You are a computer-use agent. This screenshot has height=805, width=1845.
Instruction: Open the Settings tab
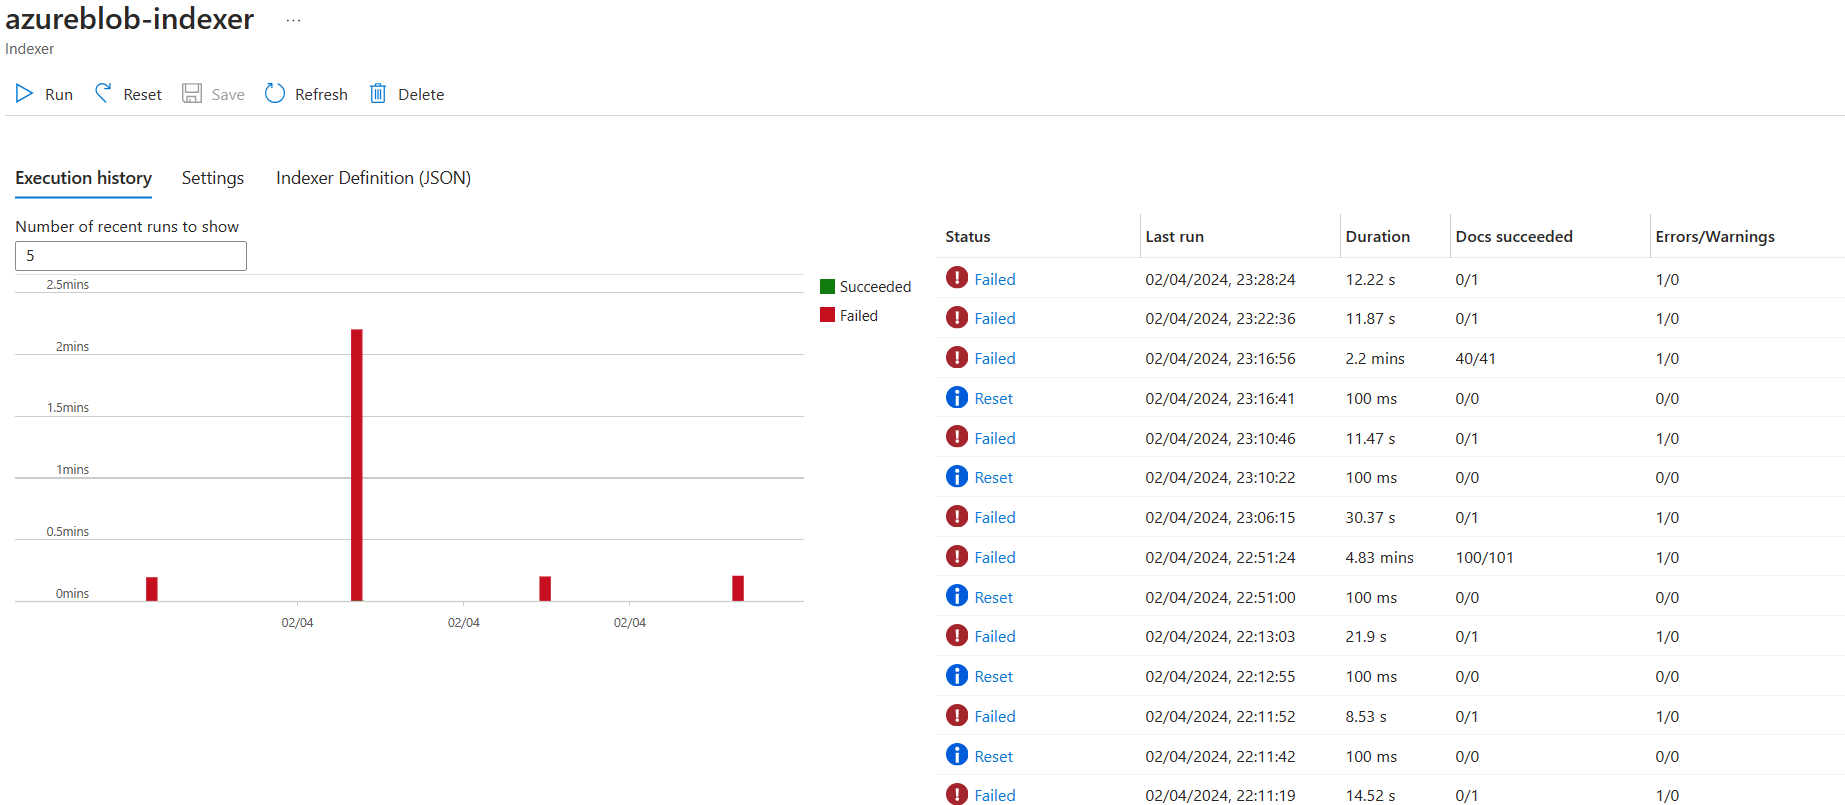(213, 178)
